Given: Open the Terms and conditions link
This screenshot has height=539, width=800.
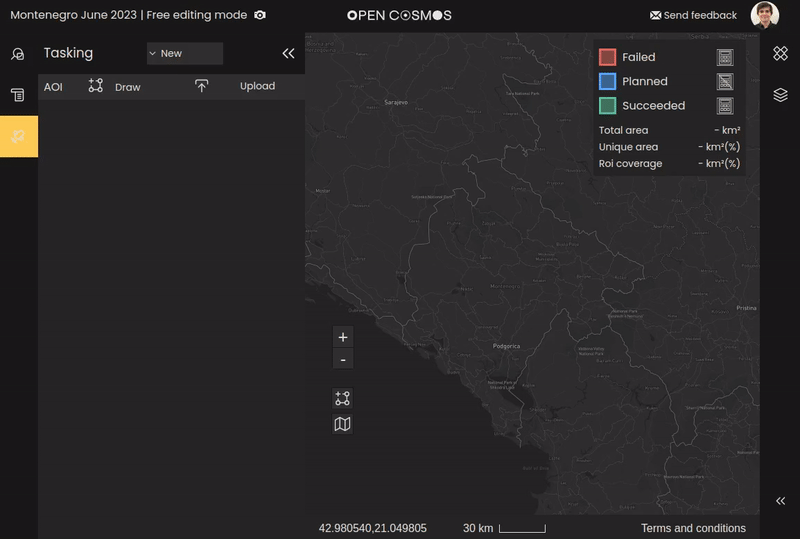Looking at the screenshot, I should (x=693, y=528).
